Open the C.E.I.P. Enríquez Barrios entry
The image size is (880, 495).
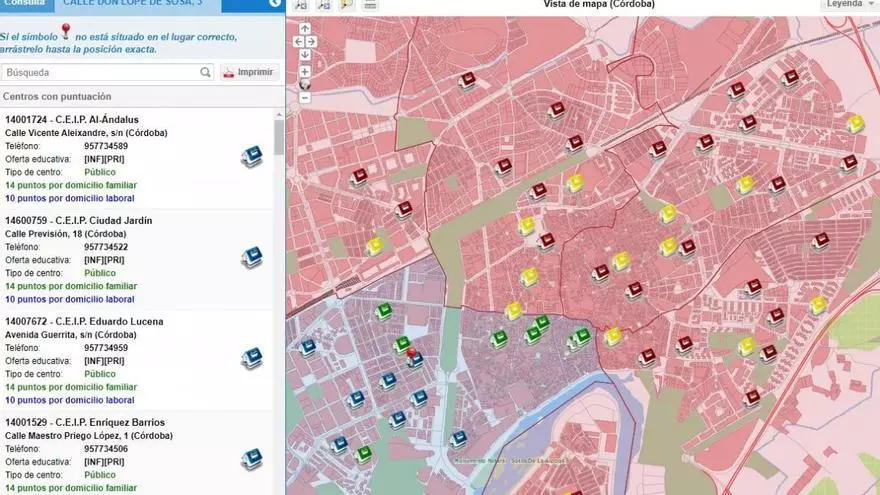85,422
